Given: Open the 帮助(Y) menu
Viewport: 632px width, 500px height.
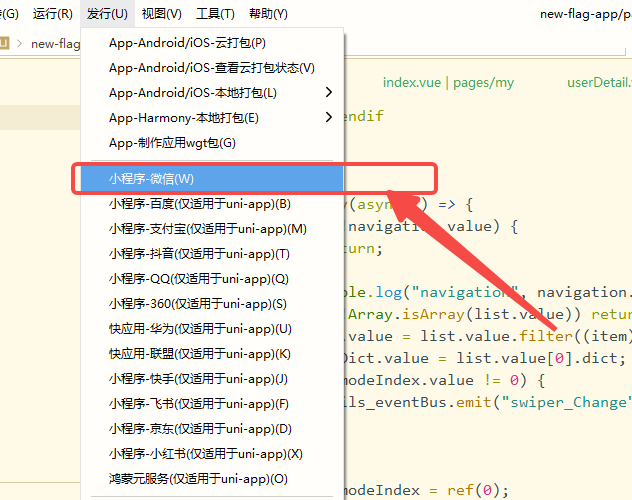Looking at the screenshot, I should [x=268, y=14].
